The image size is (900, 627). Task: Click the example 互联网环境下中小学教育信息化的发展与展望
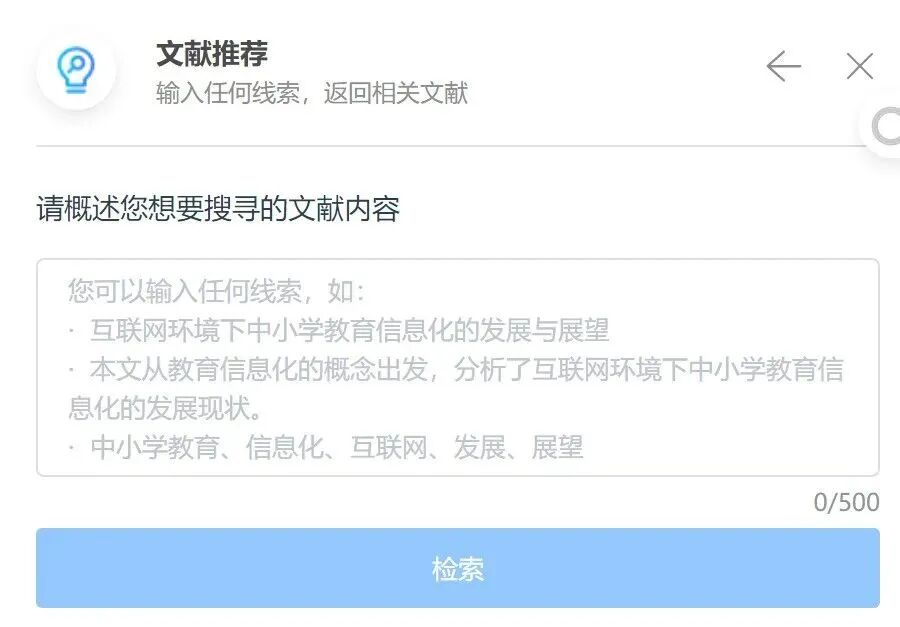point(350,330)
